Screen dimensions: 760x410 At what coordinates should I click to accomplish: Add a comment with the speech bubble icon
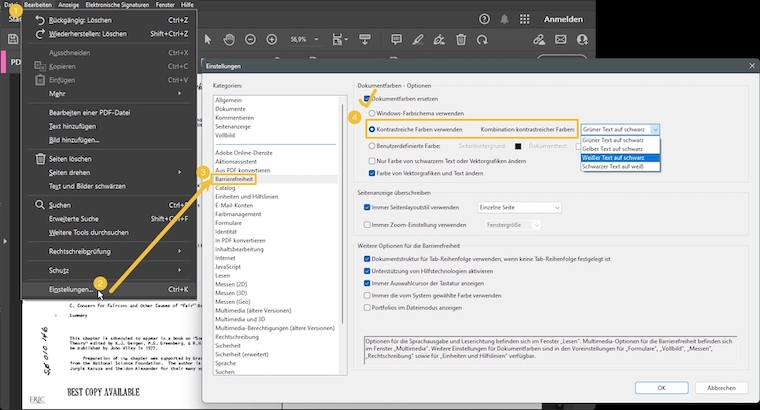tap(396, 40)
